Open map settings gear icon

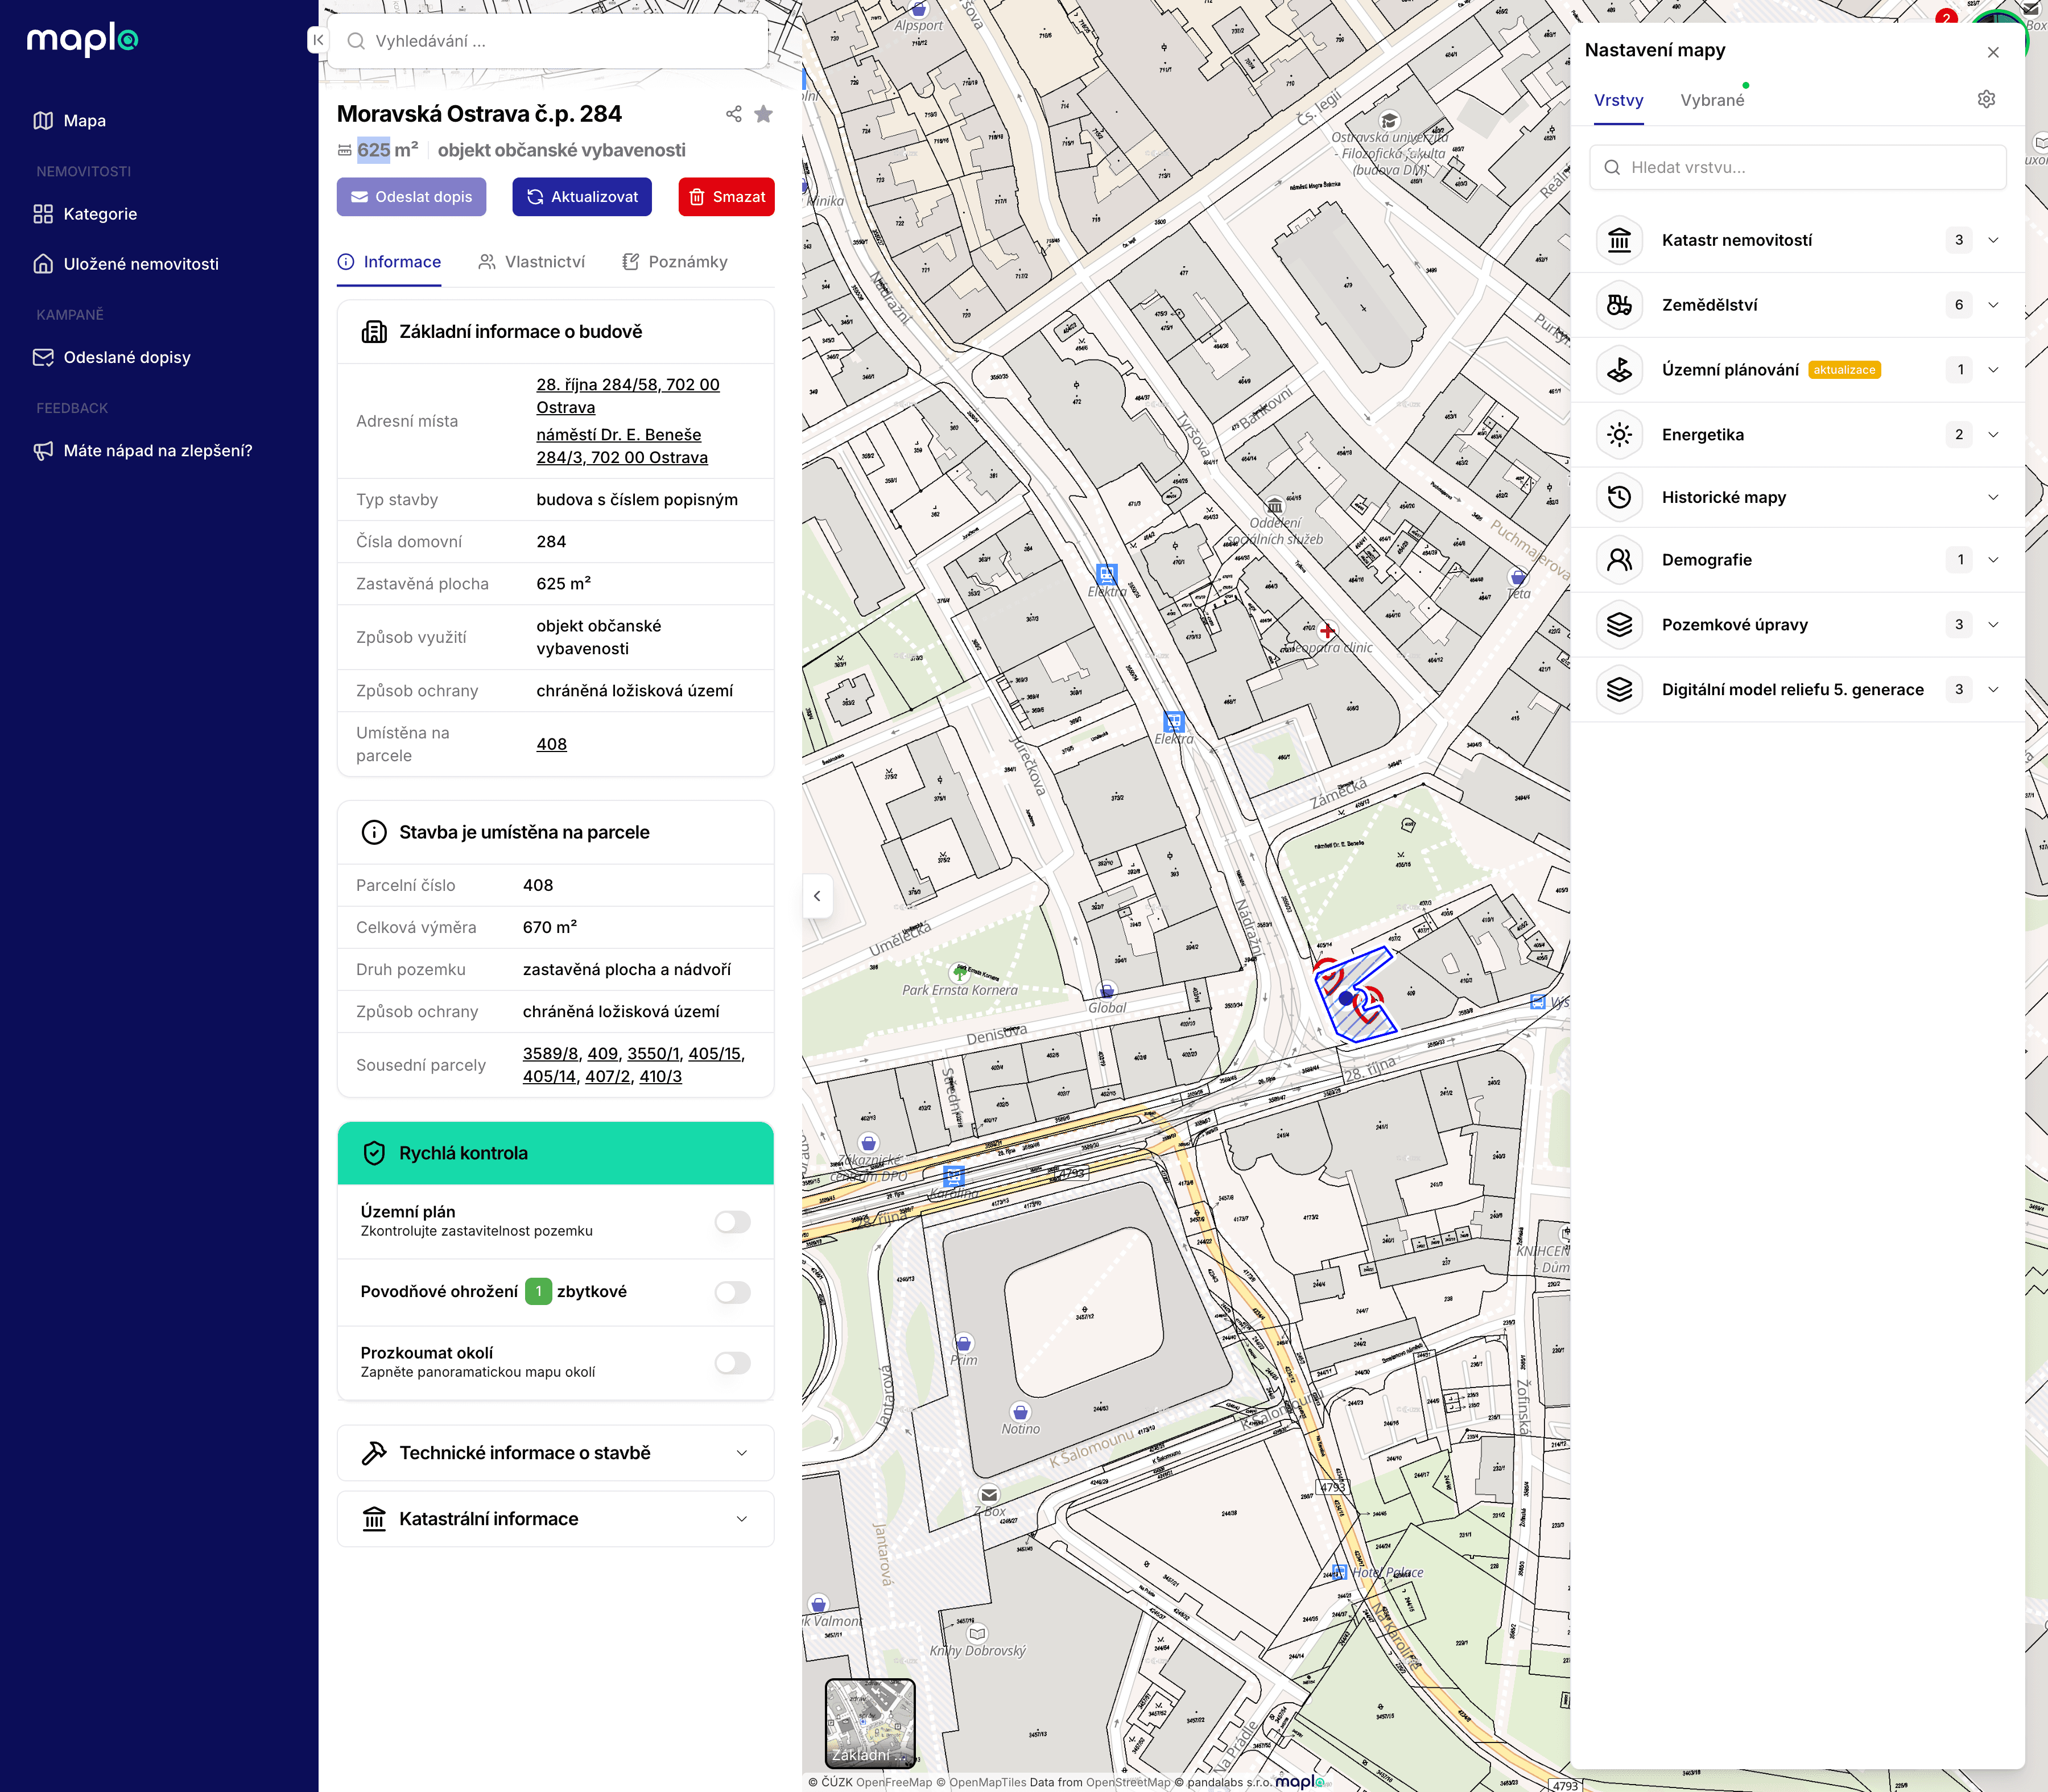pos(1986,99)
